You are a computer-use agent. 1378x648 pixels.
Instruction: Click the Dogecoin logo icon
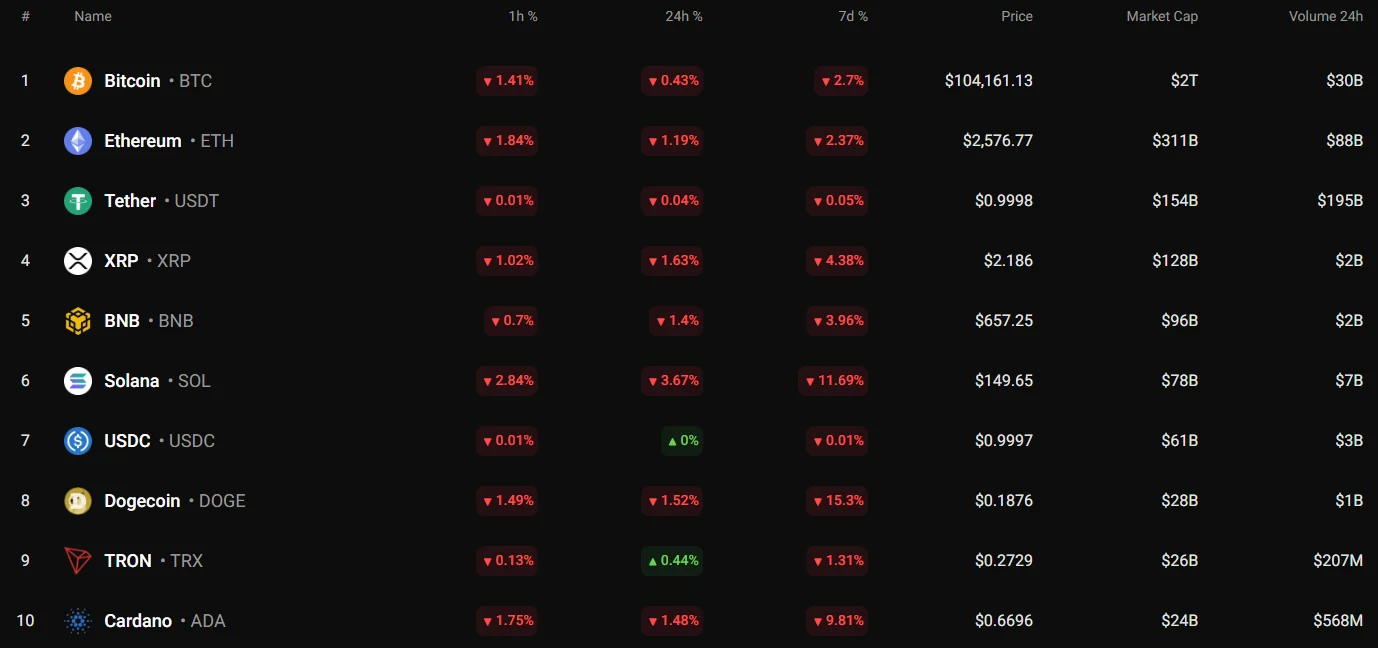(78, 501)
